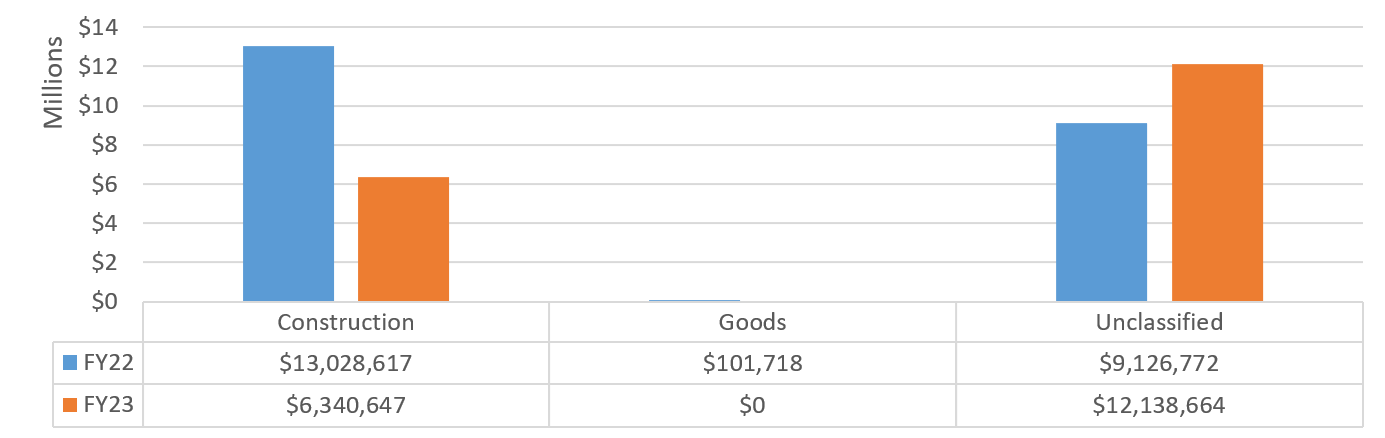Viewport: 1385px width, 438px height.
Task: Click the FY22 legend text label
Action: click(108, 364)
